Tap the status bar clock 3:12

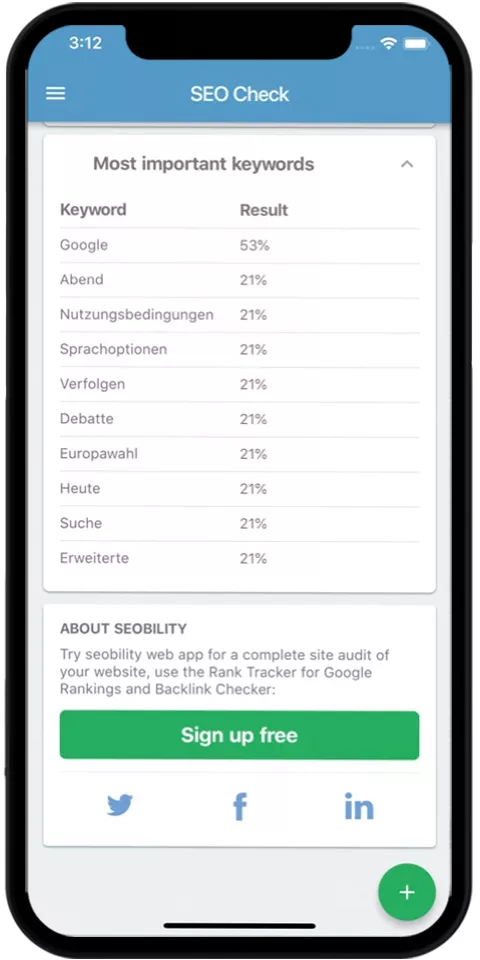(x=86, y=43)
